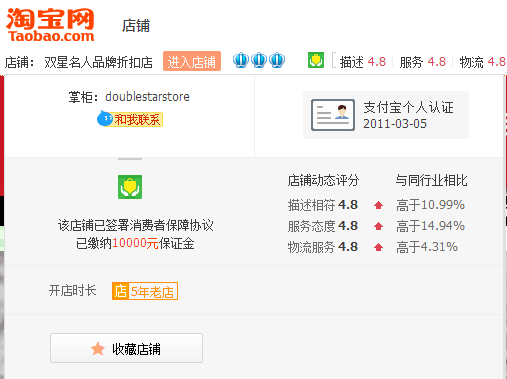Open the doublestarstore owner link

point(147,97)
